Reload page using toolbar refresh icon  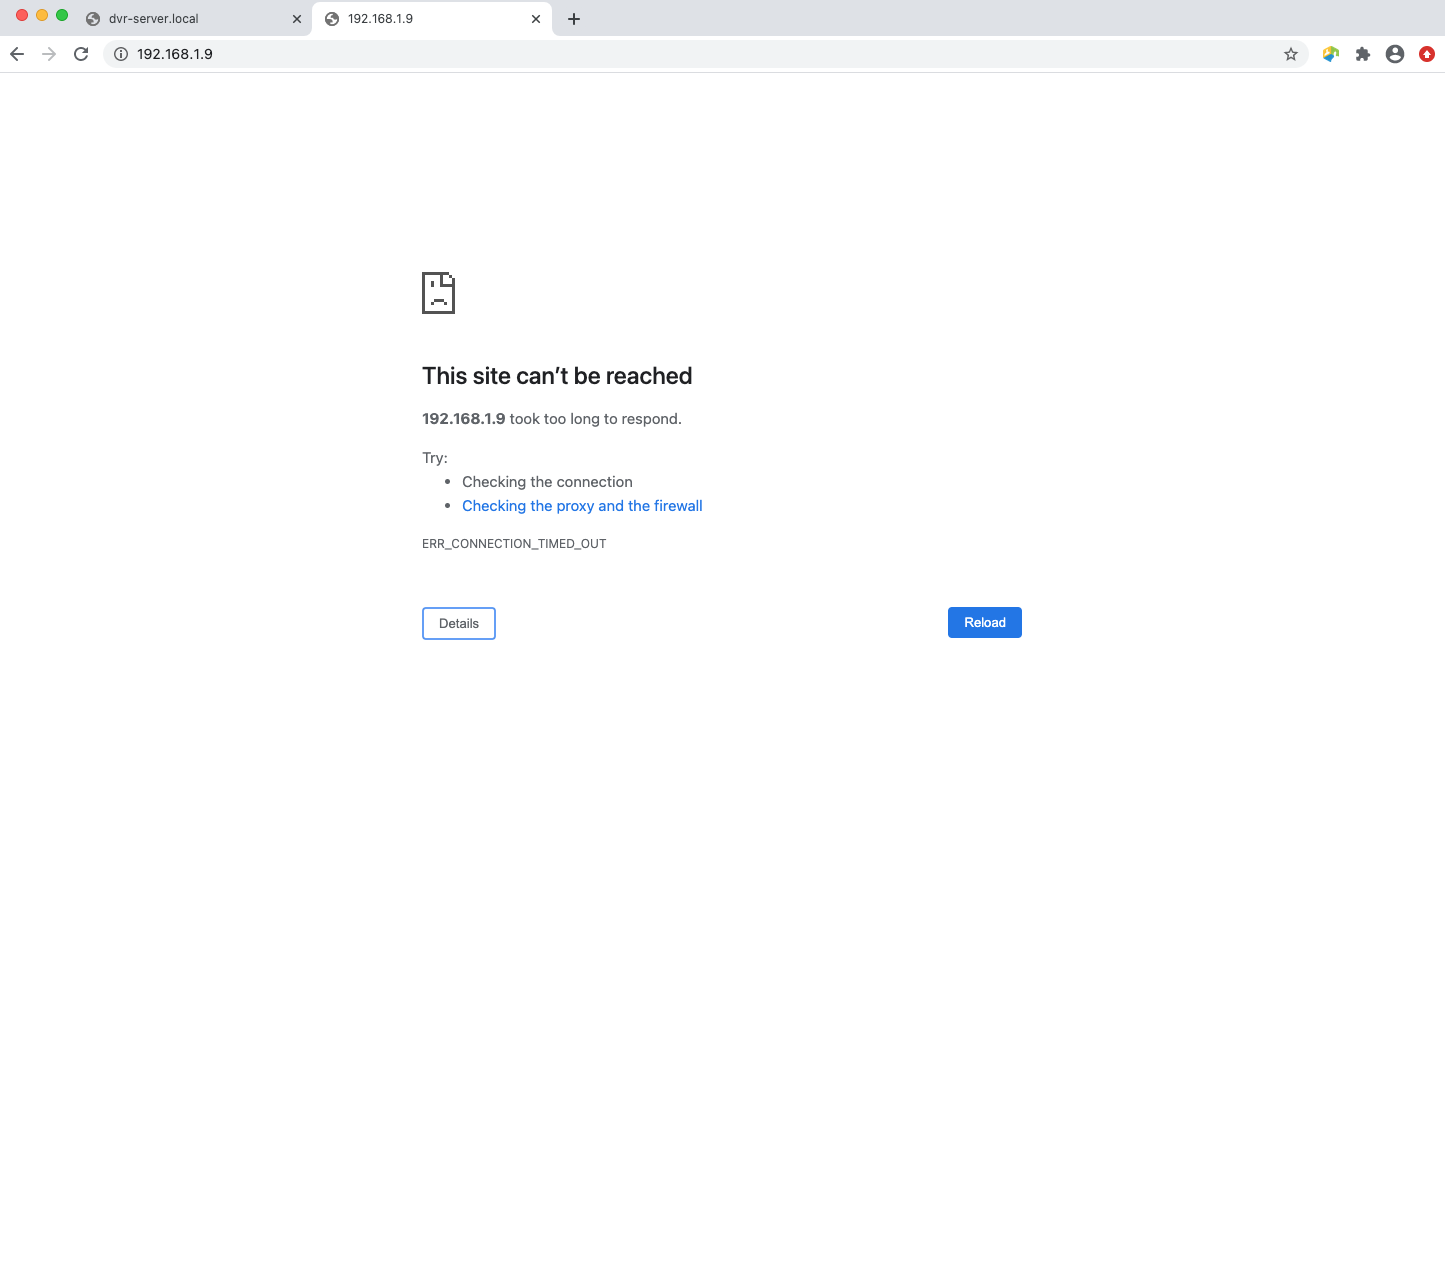coord(81,54)
